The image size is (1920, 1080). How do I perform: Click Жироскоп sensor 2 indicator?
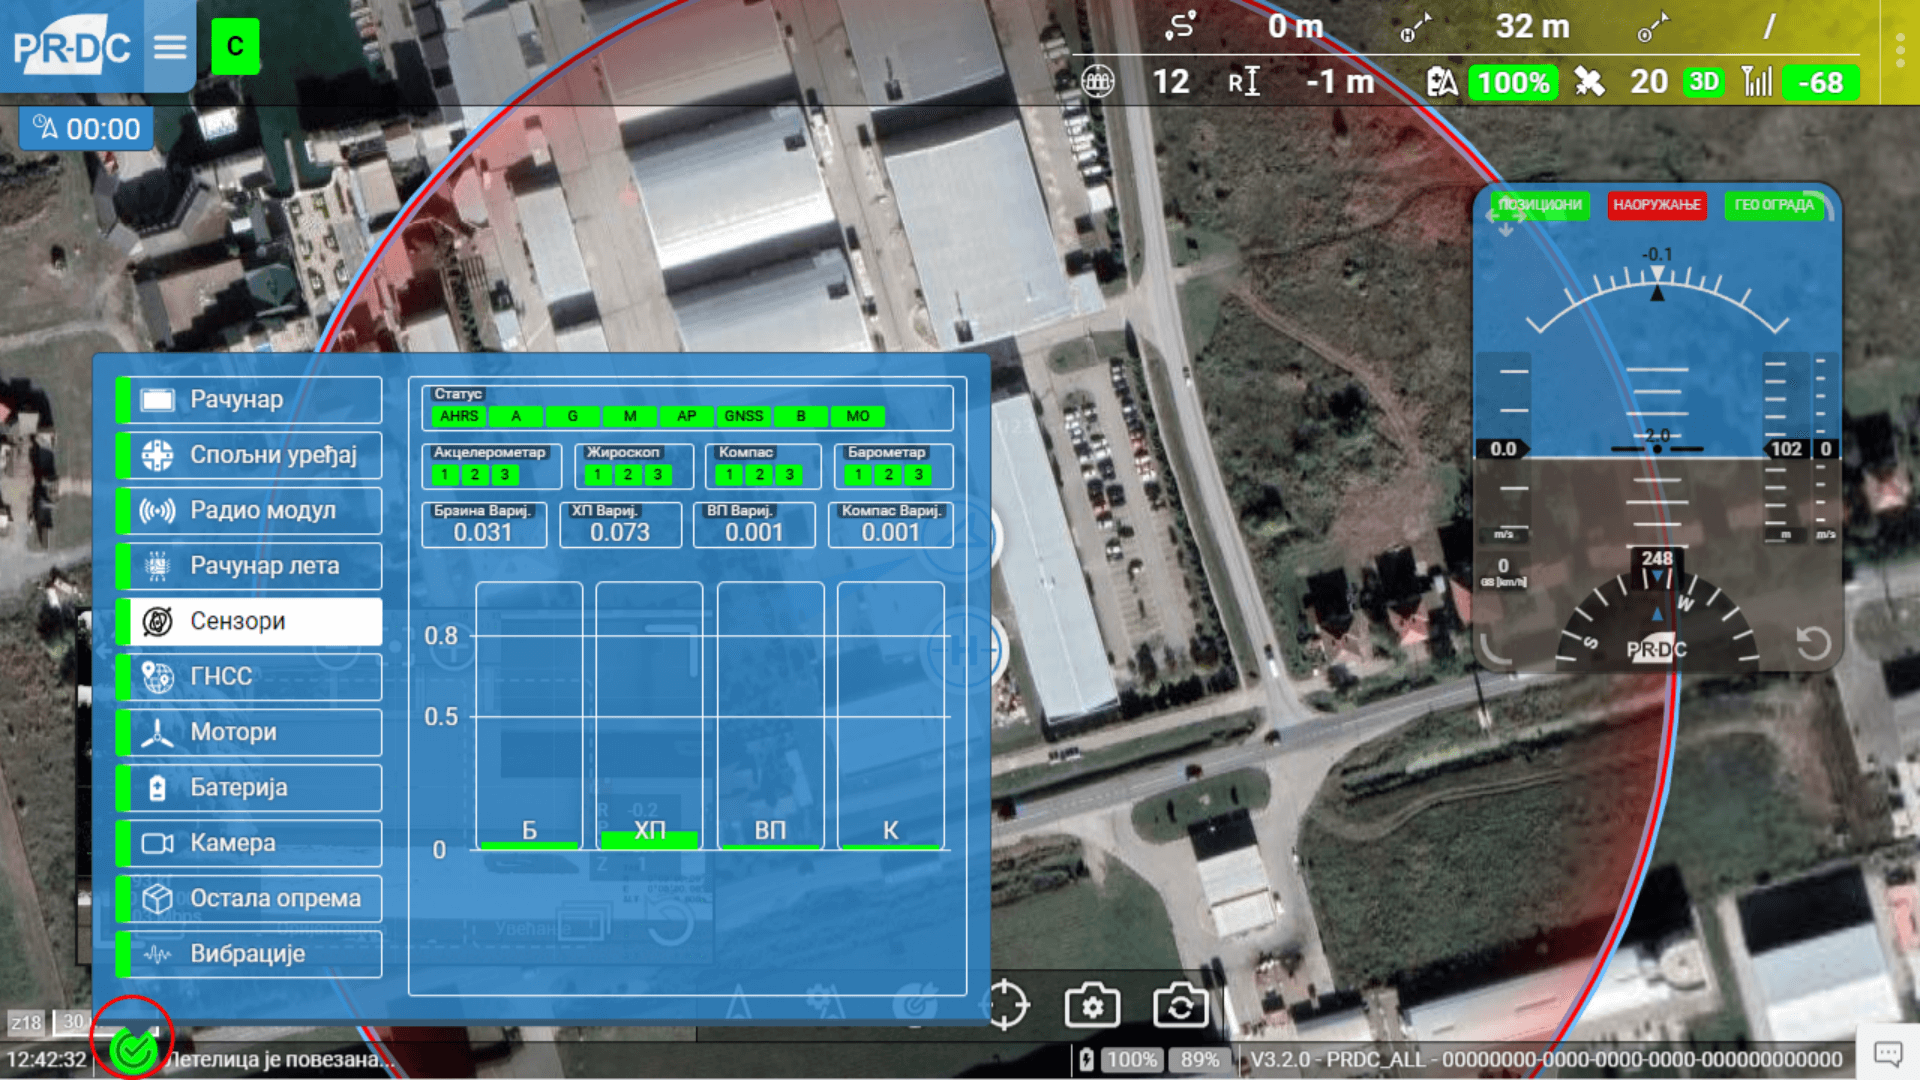[628, 475]
